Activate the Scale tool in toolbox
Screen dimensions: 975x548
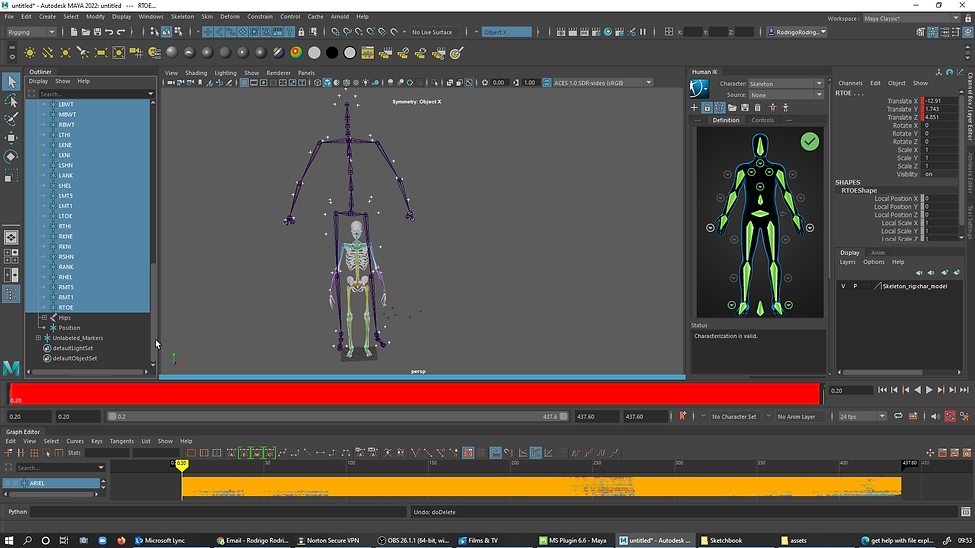(x=11, y=177)
